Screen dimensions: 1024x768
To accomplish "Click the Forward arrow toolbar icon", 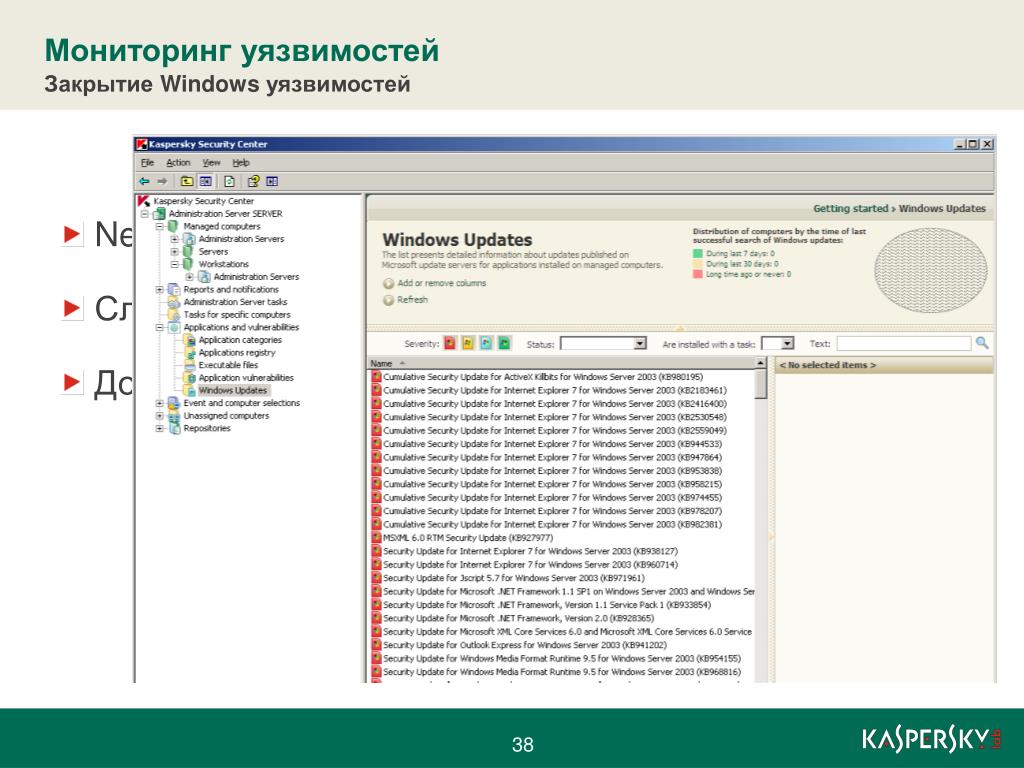I will [x=162, y=182].
